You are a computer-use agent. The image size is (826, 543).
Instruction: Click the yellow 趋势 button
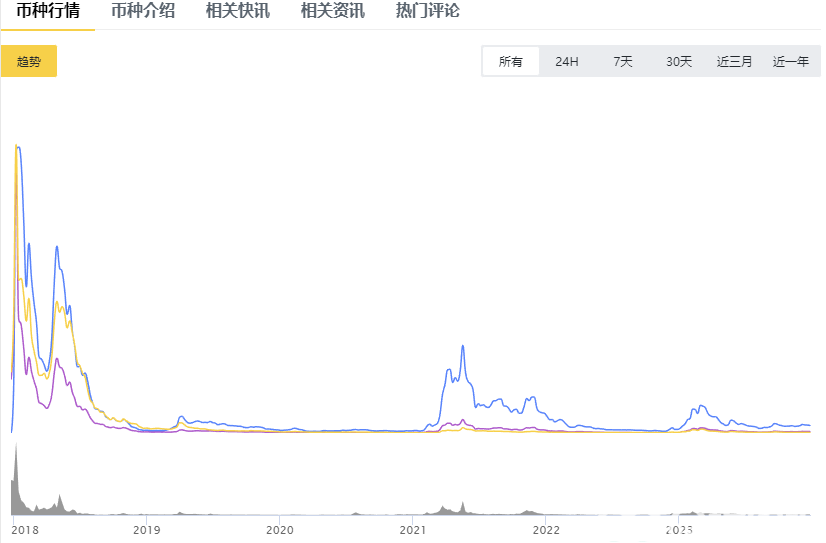pos(29,61)
